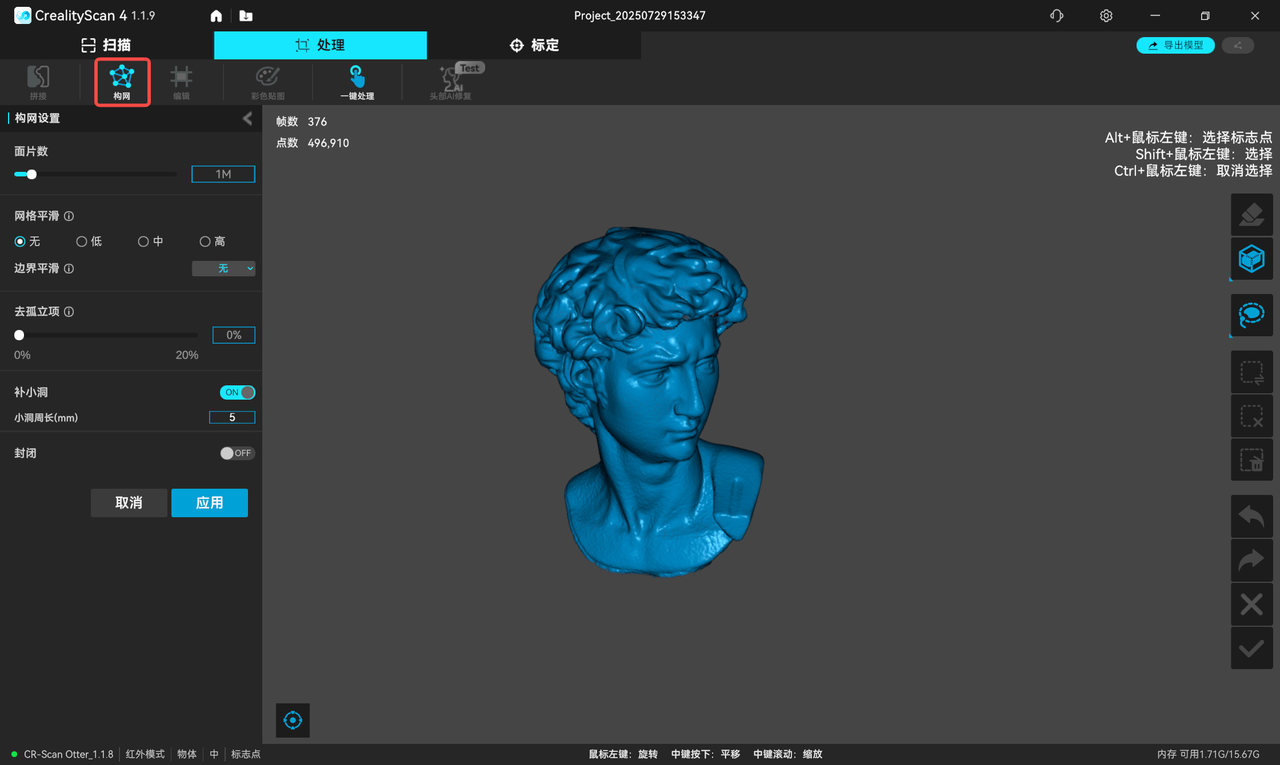Select 中 mesh smoothing level

pos(144,242)
